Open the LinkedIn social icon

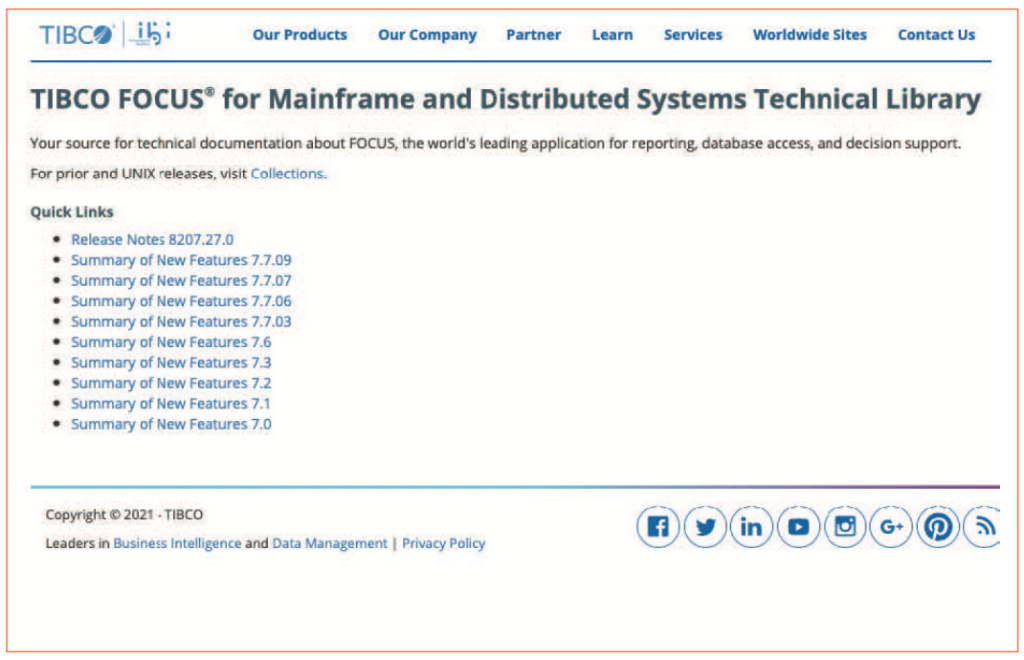752,527
